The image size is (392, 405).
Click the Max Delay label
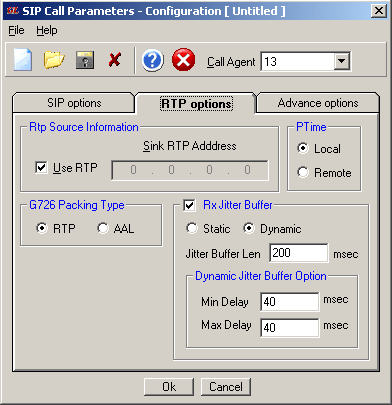pyautogui.click(x=226, y=325)
